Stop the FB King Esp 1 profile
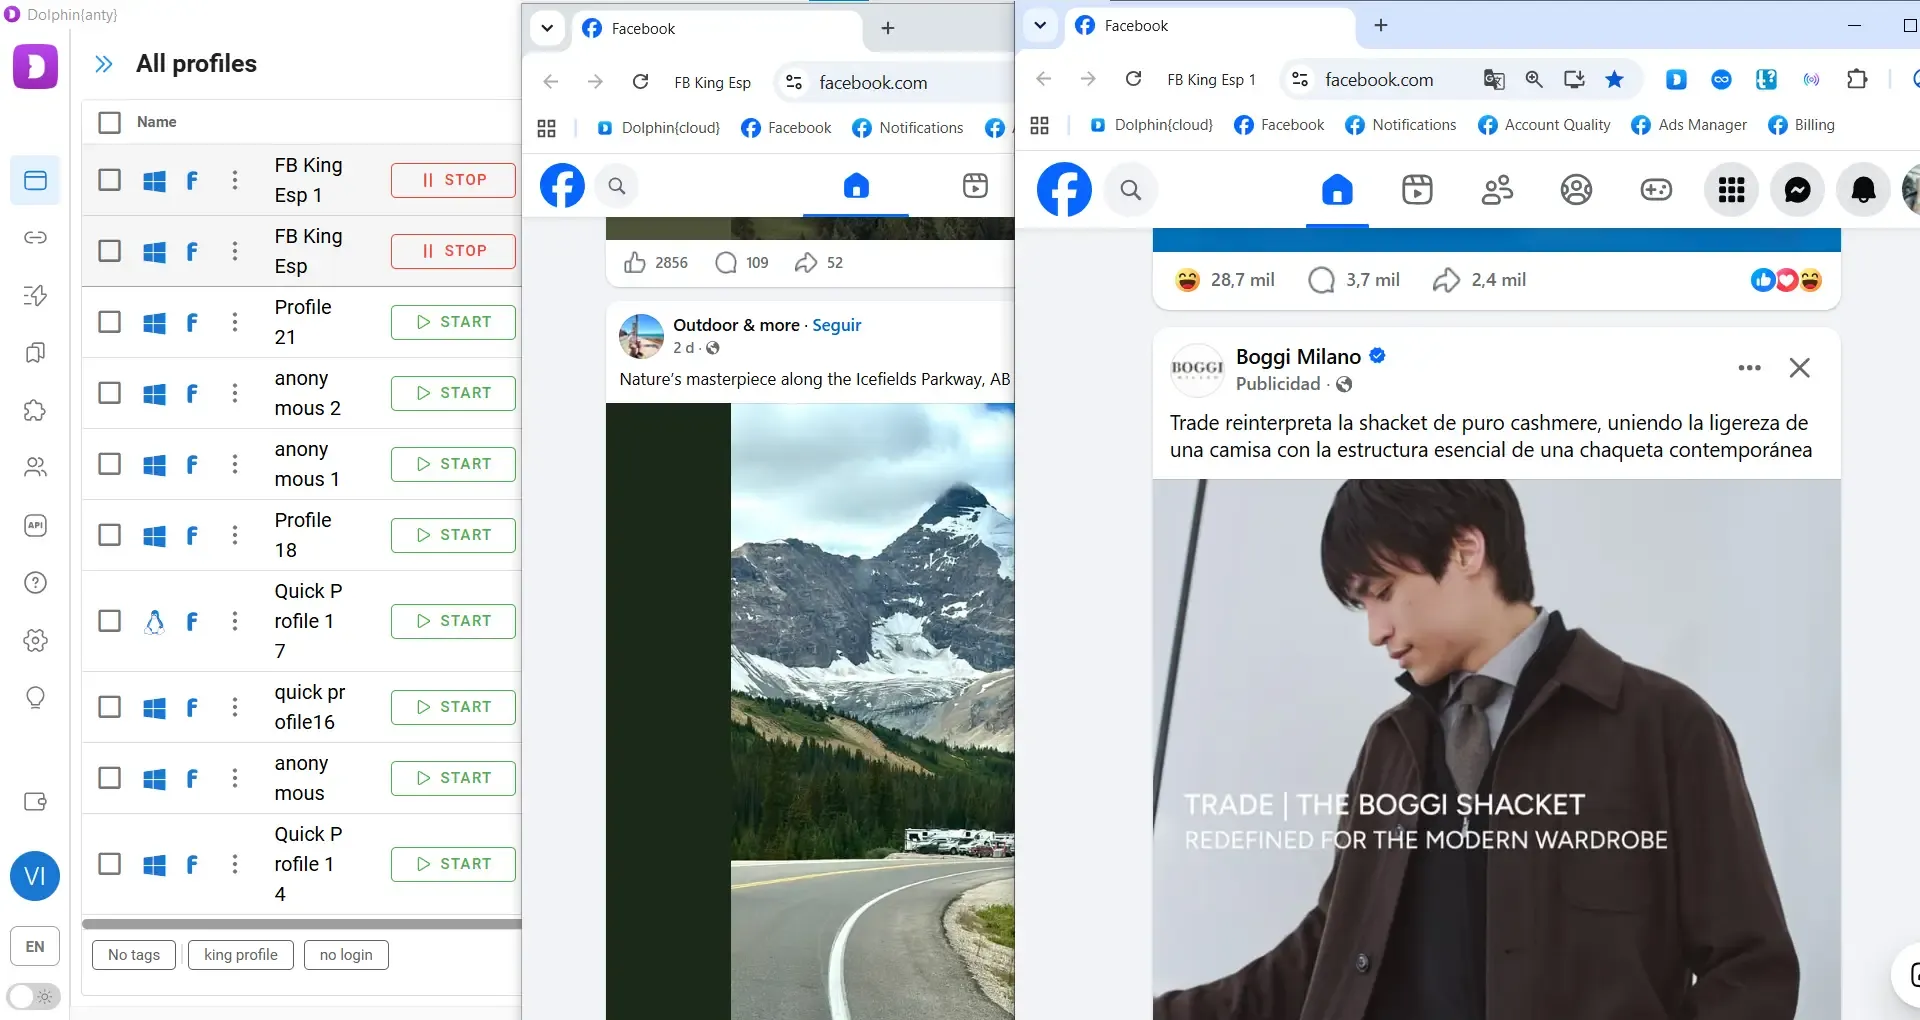The height and width of the screenshot is (1020, 1920). click(453, 180)
